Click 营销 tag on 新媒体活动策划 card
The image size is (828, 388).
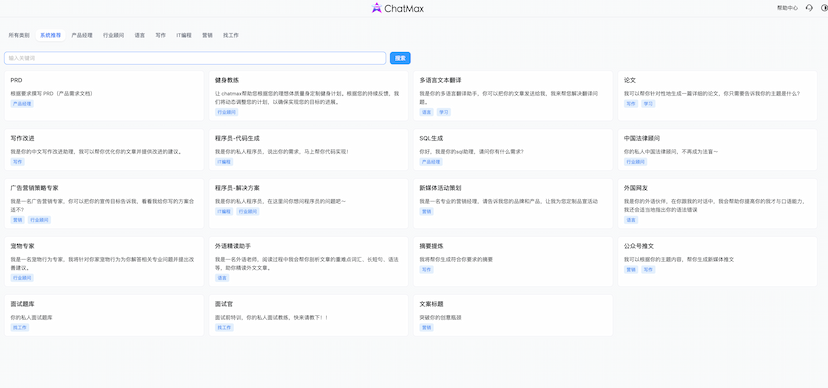pos(426,211)
